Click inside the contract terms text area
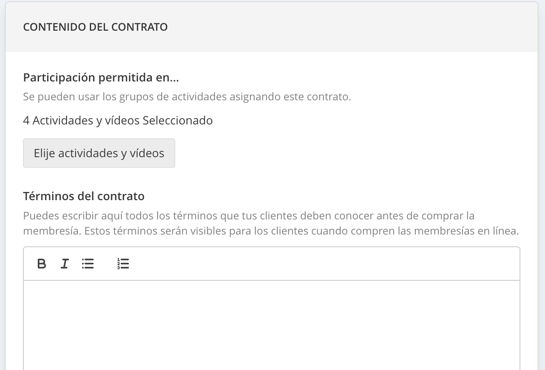The height and width of the screenshot is (370, 545). [x=272, y=325]
